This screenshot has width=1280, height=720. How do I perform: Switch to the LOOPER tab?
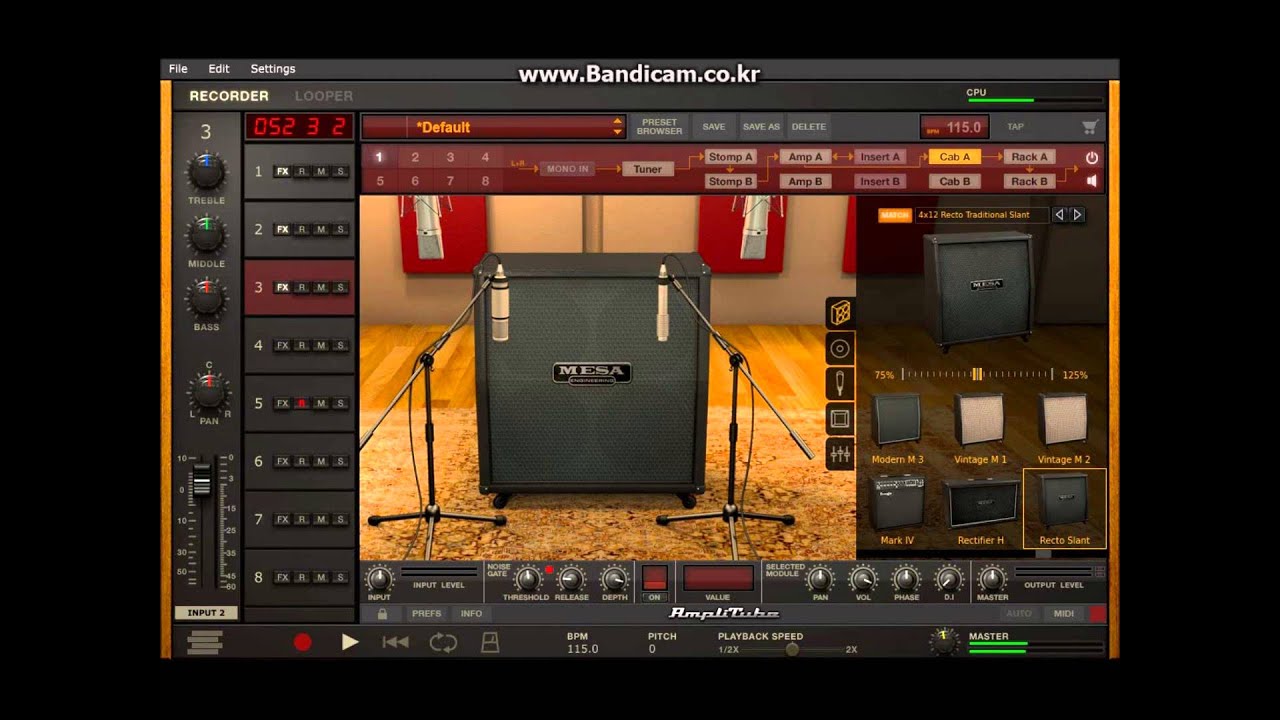[323, 96]
